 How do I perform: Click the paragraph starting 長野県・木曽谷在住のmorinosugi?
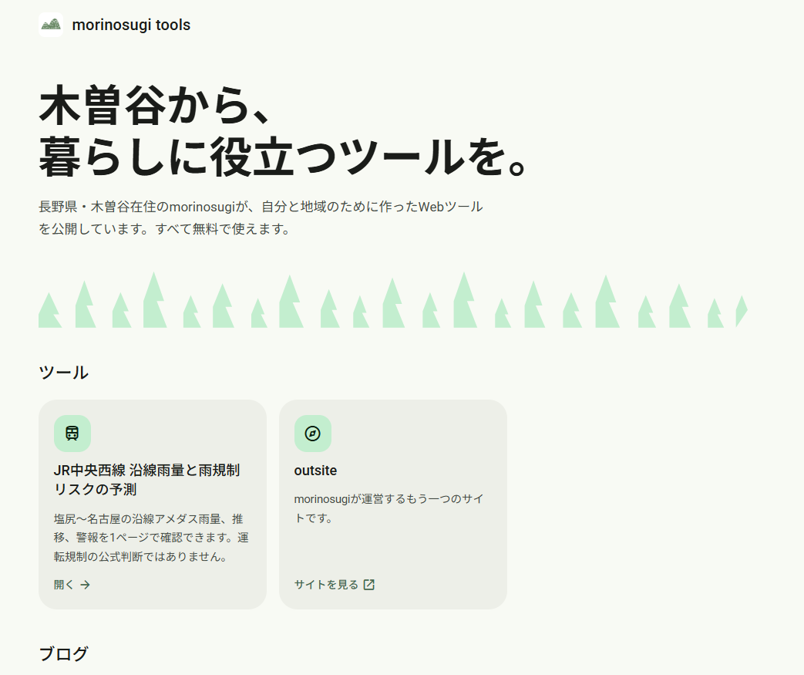click(x=261, y=217)
